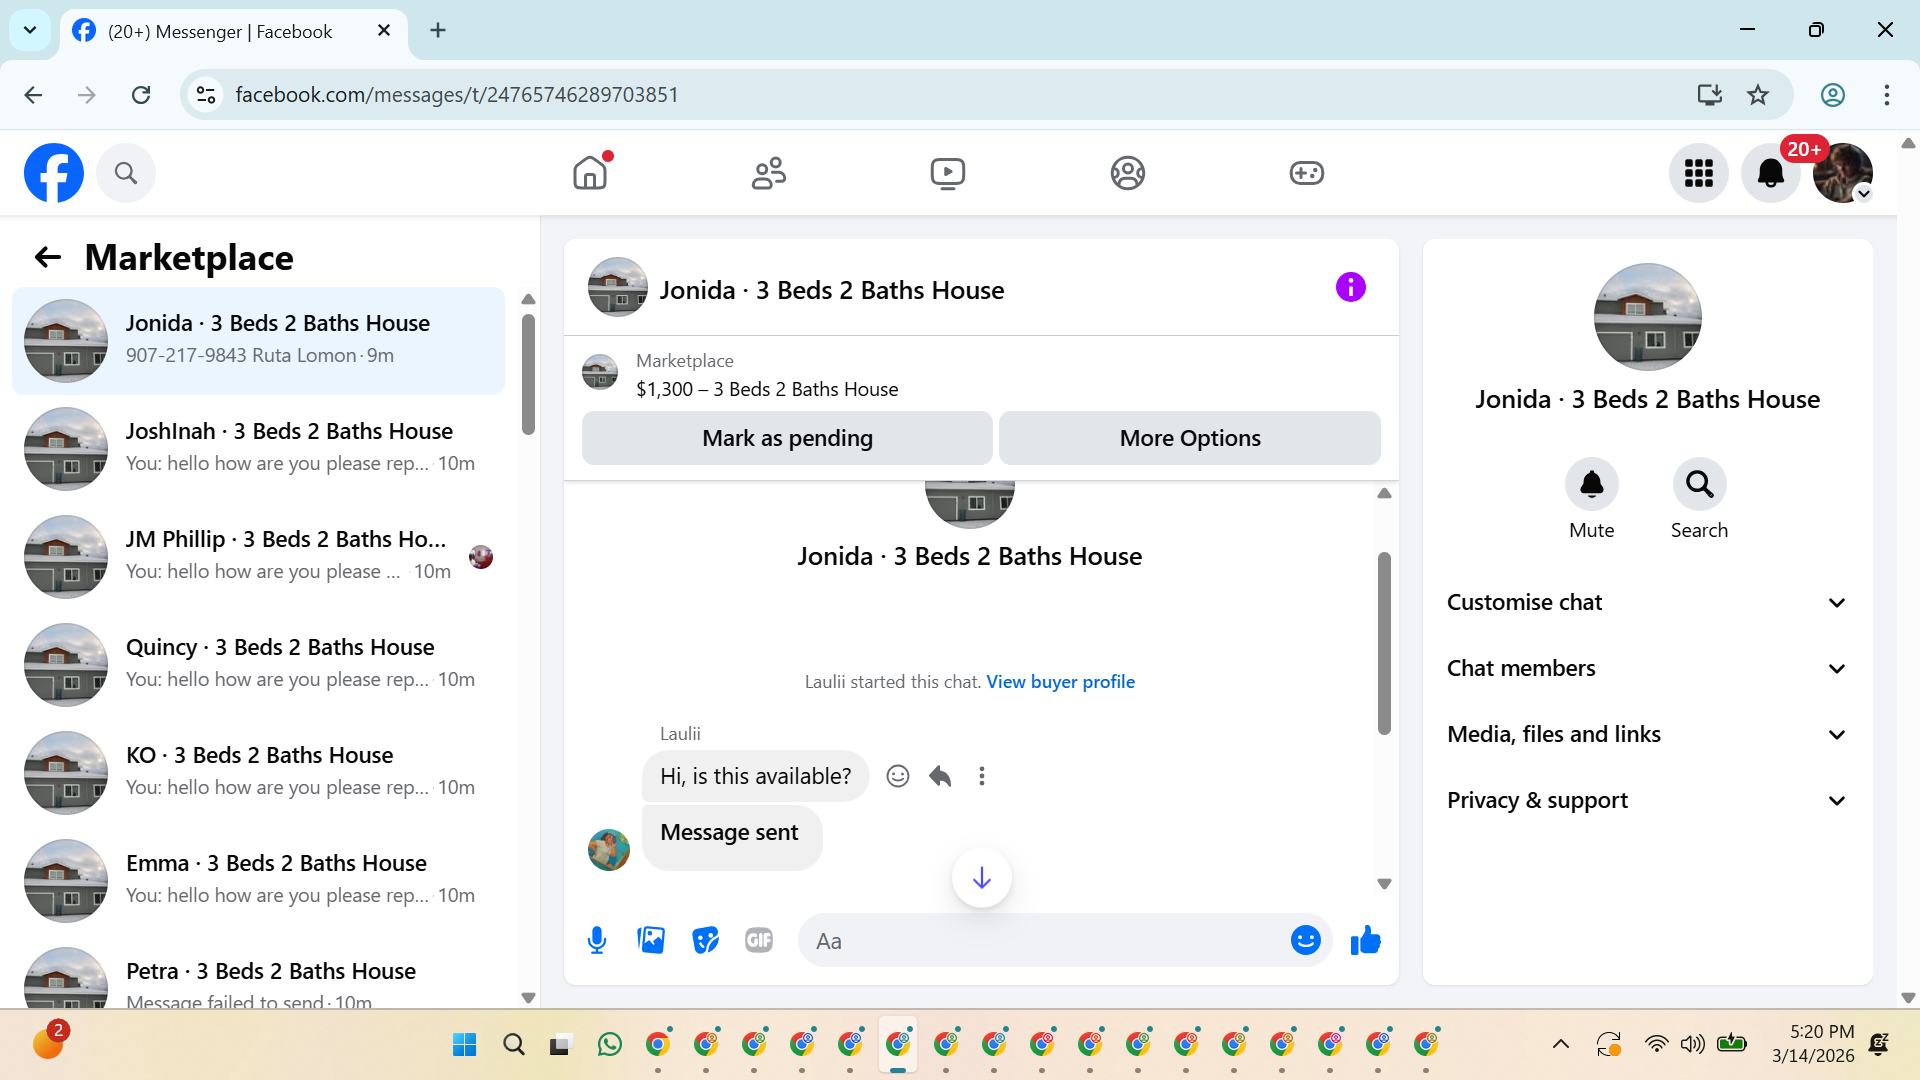Screen dimensions: 1920x1080
Task: Choose a sticker with the sticker icon
Action: (x=705, y=941)
